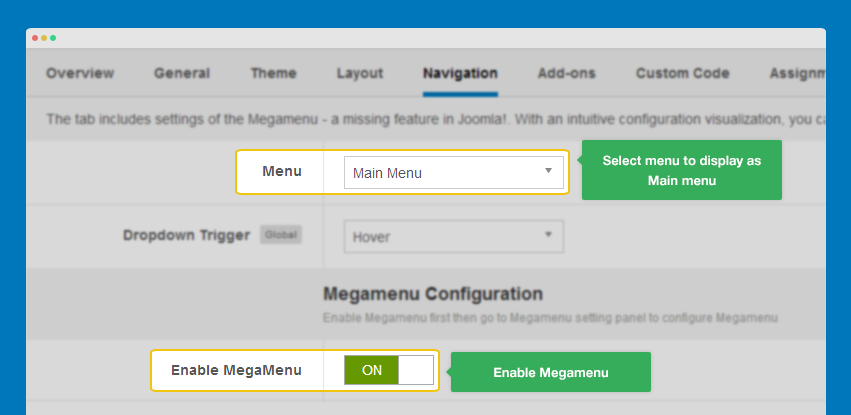Open the Overview tab
851x415 pixels.
(x=80, y=73)
